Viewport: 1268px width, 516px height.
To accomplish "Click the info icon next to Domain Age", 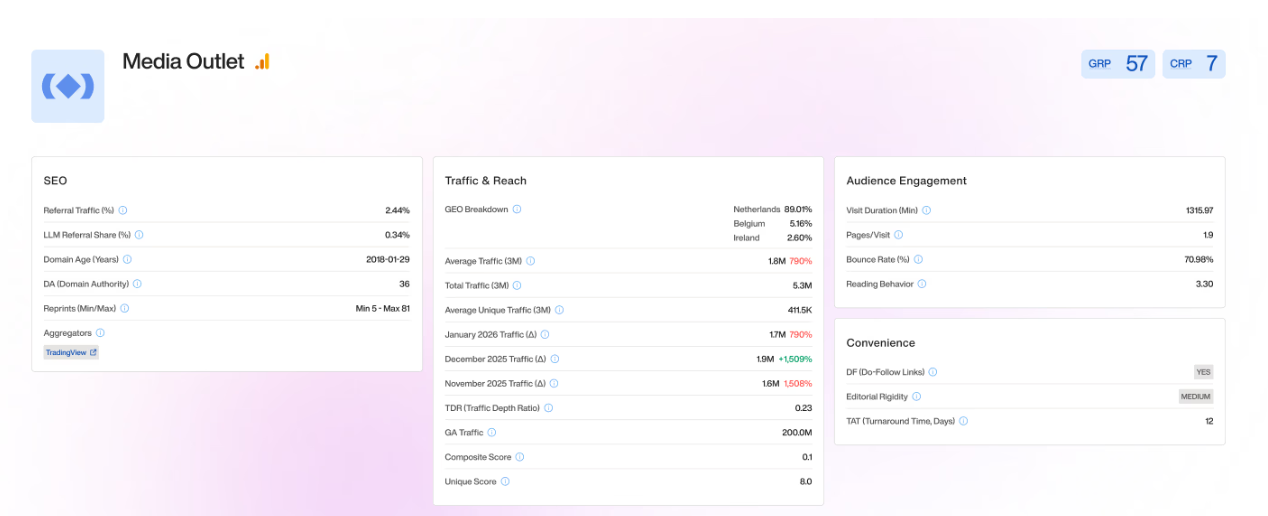I will click(126, 259).
